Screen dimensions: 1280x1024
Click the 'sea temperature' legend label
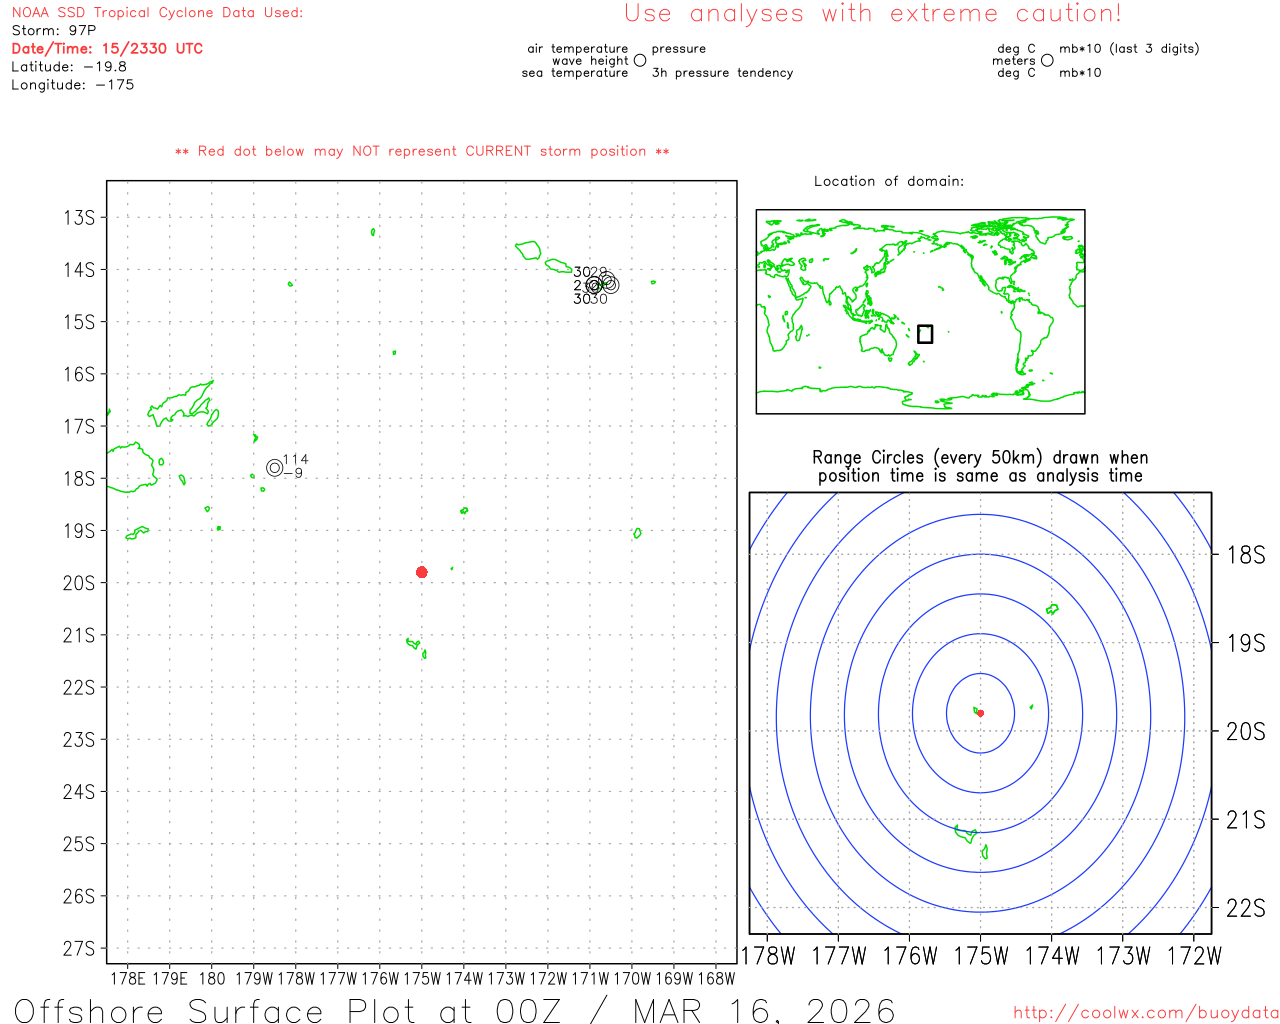click(x=575, y=73)
